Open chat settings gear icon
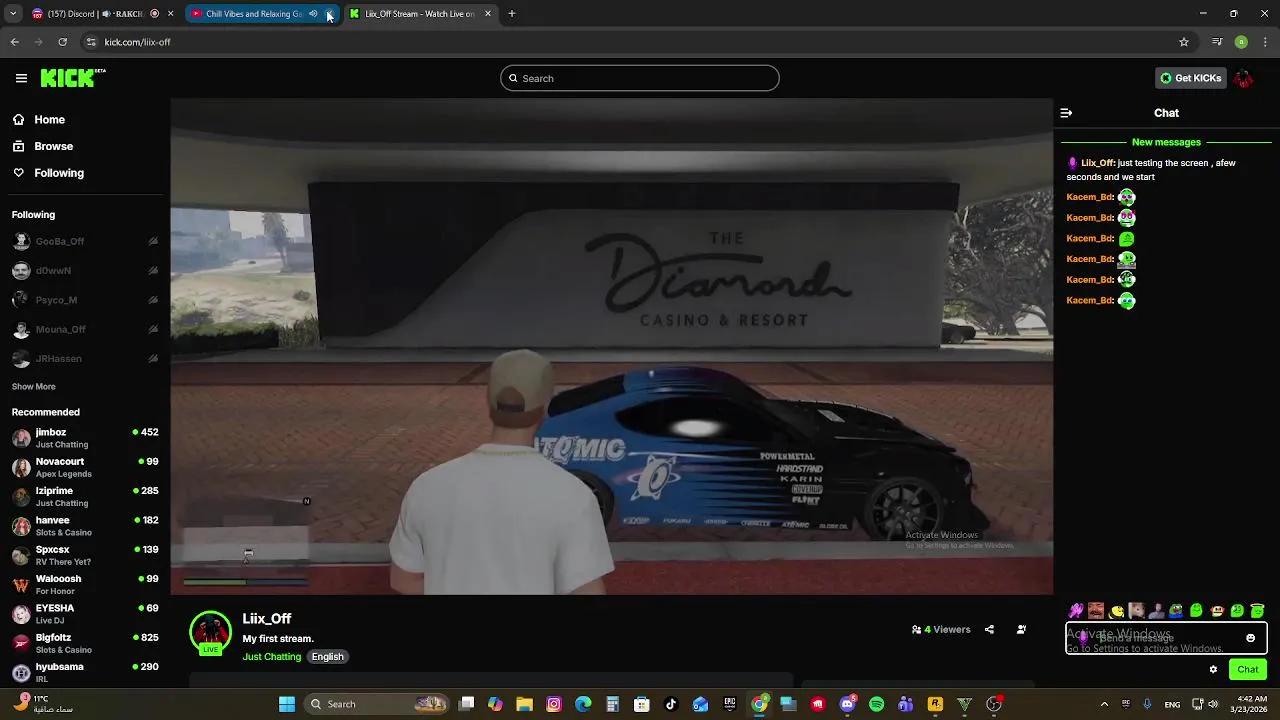This screenshot has width=1280, height=720. (1213, 669)
